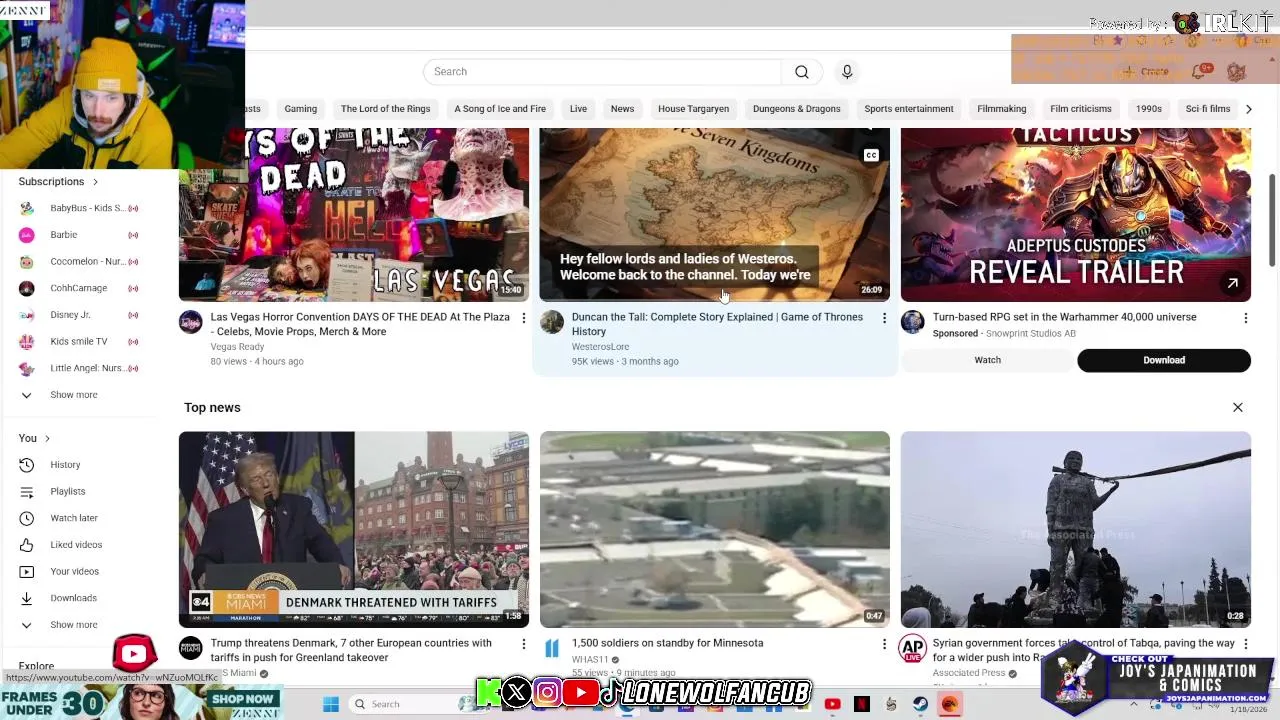Select the Gaming chip
The height and width of the screenshot is (720, 1280).
[x=300, y=109]
